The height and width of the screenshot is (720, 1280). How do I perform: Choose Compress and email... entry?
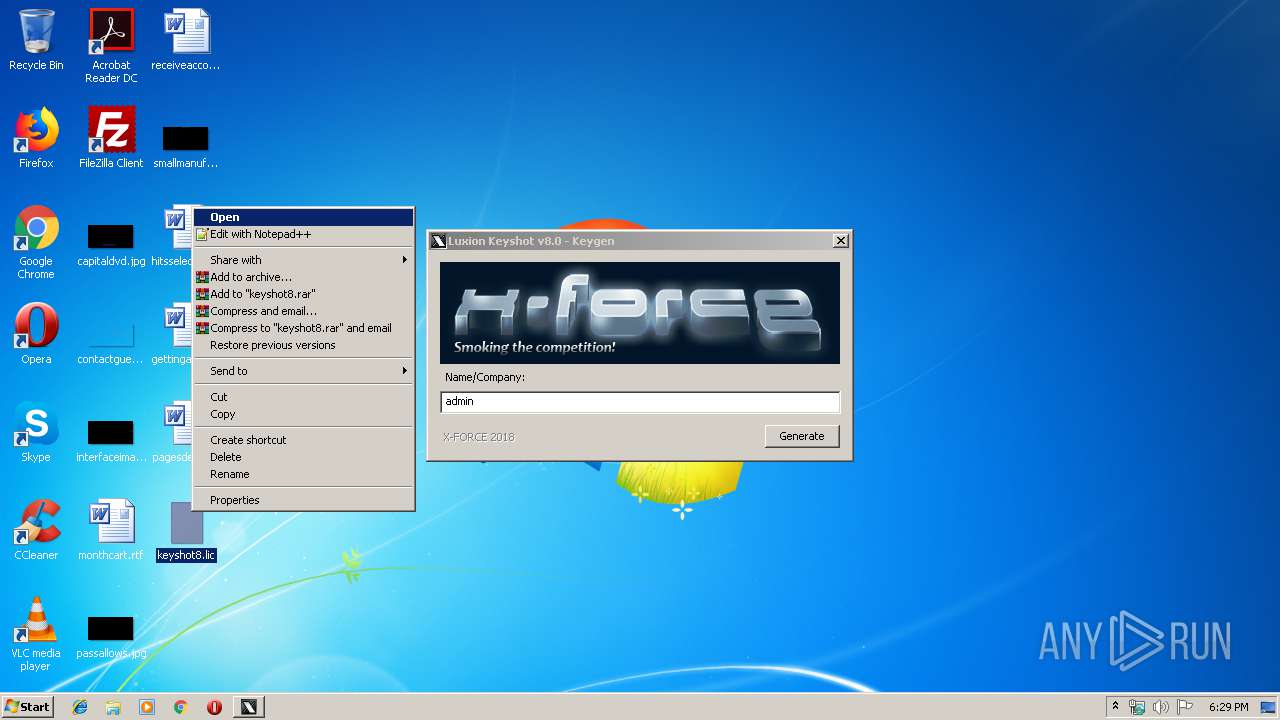click(x=304, y=311)
